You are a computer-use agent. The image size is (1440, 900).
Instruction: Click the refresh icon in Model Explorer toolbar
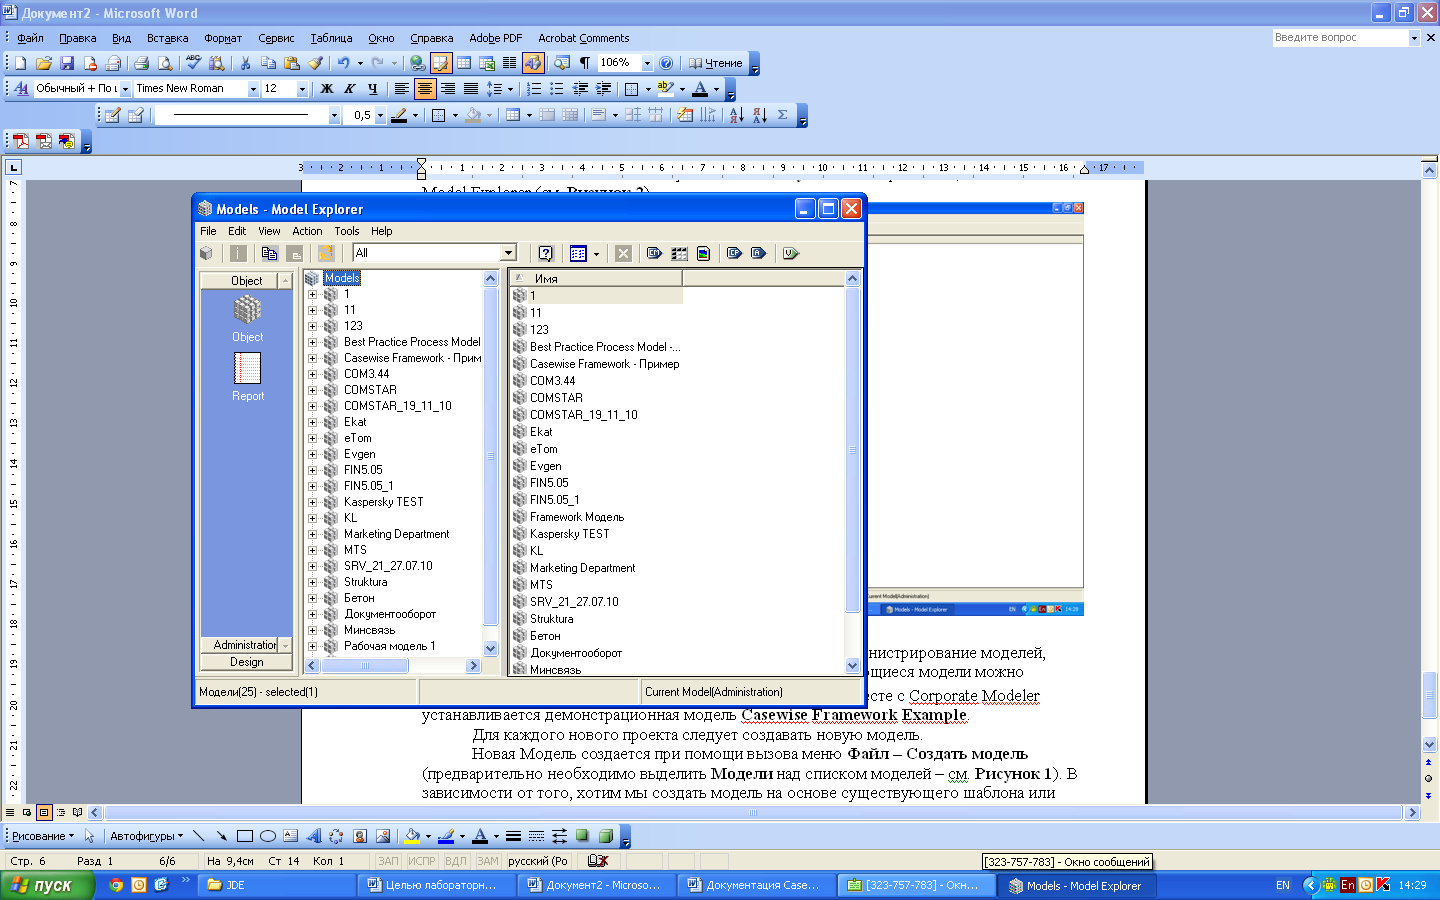326,253
